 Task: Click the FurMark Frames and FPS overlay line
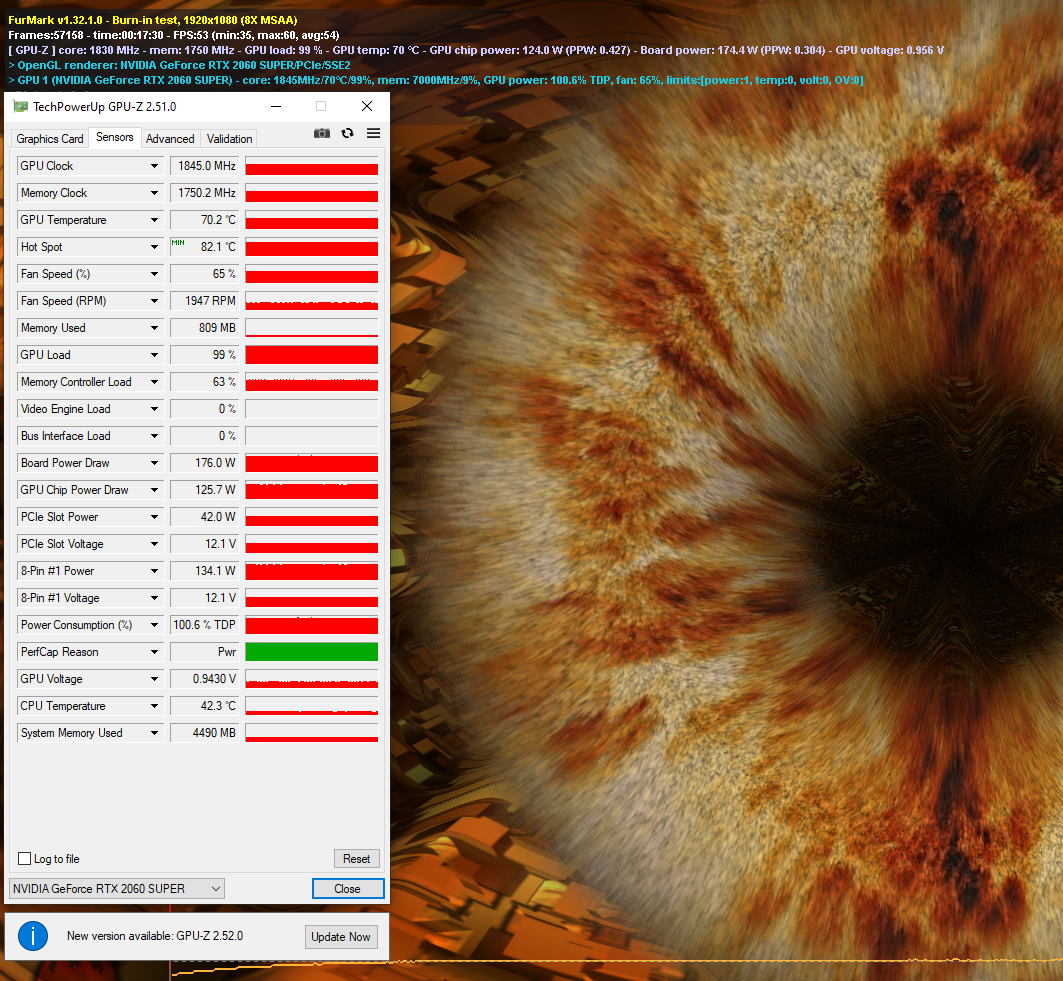point(174,35)
